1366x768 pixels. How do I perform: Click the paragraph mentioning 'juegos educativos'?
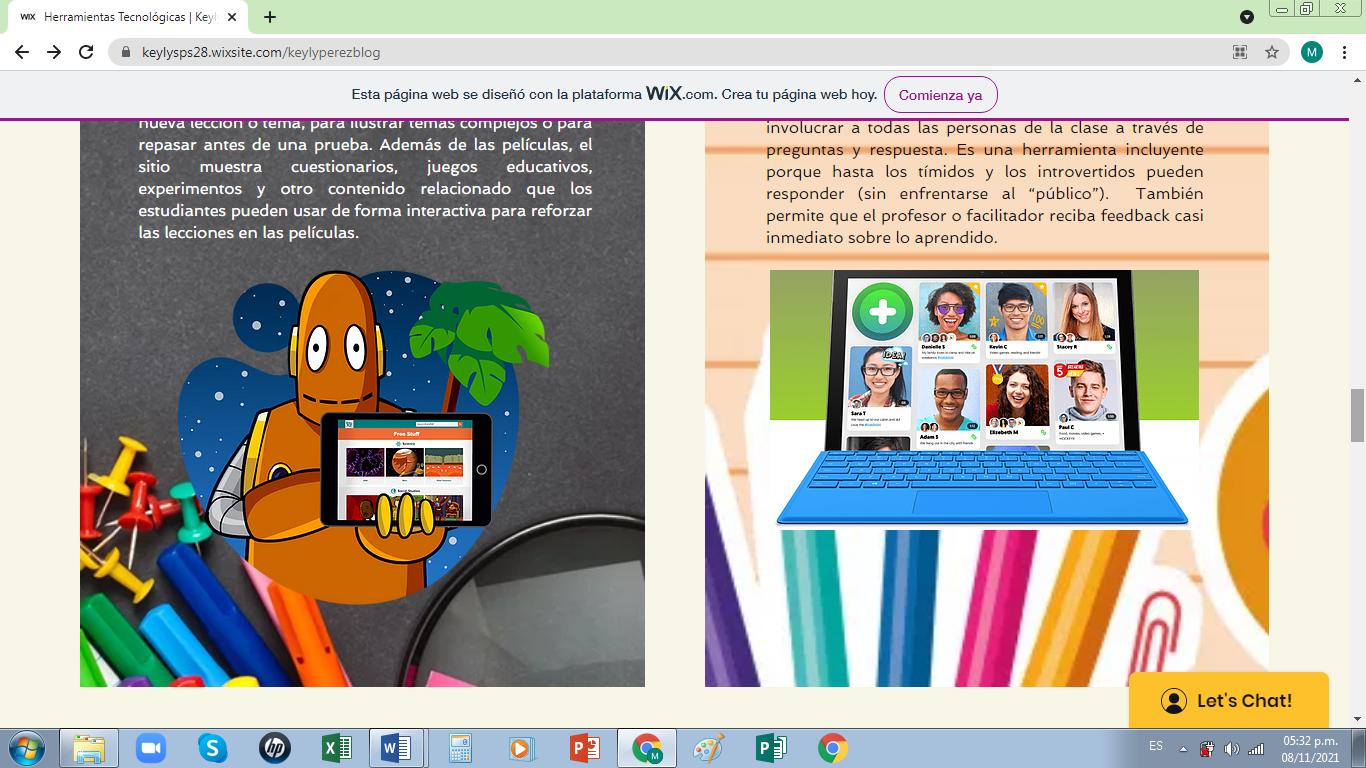coord(365,178)
